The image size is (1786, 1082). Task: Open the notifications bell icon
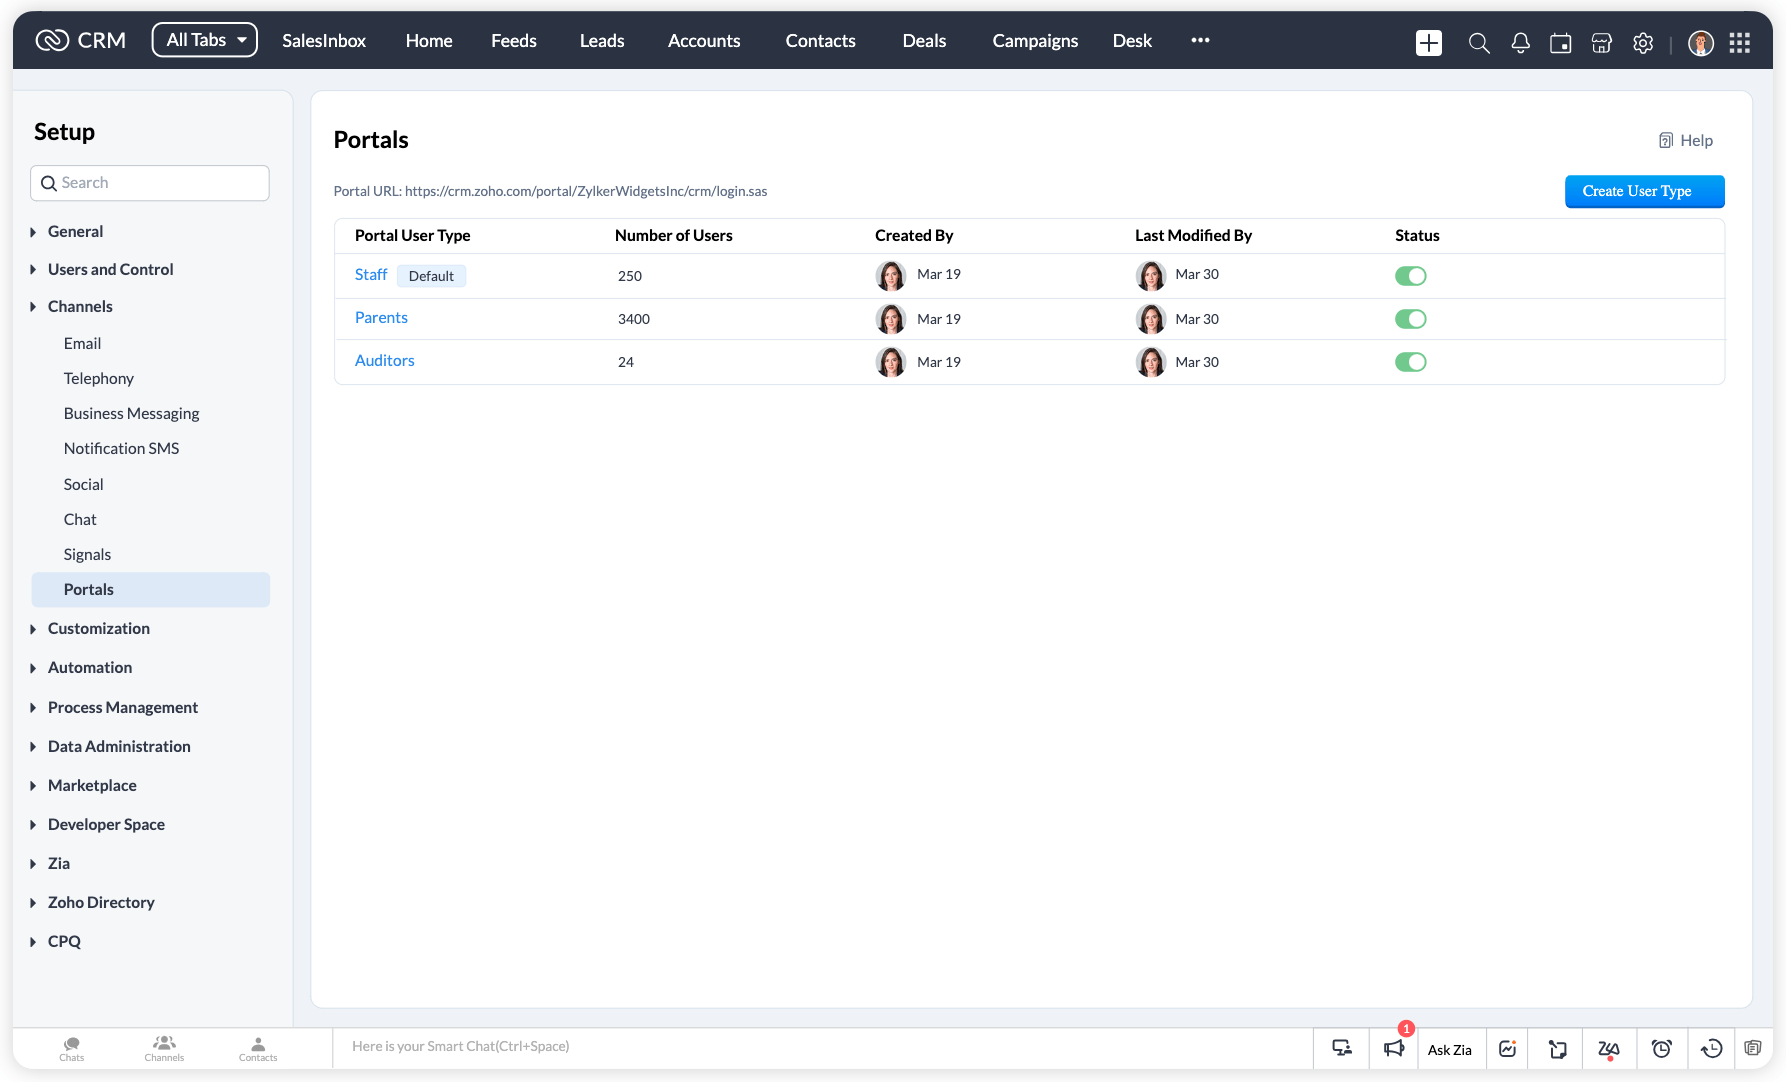pos(1520,42)
